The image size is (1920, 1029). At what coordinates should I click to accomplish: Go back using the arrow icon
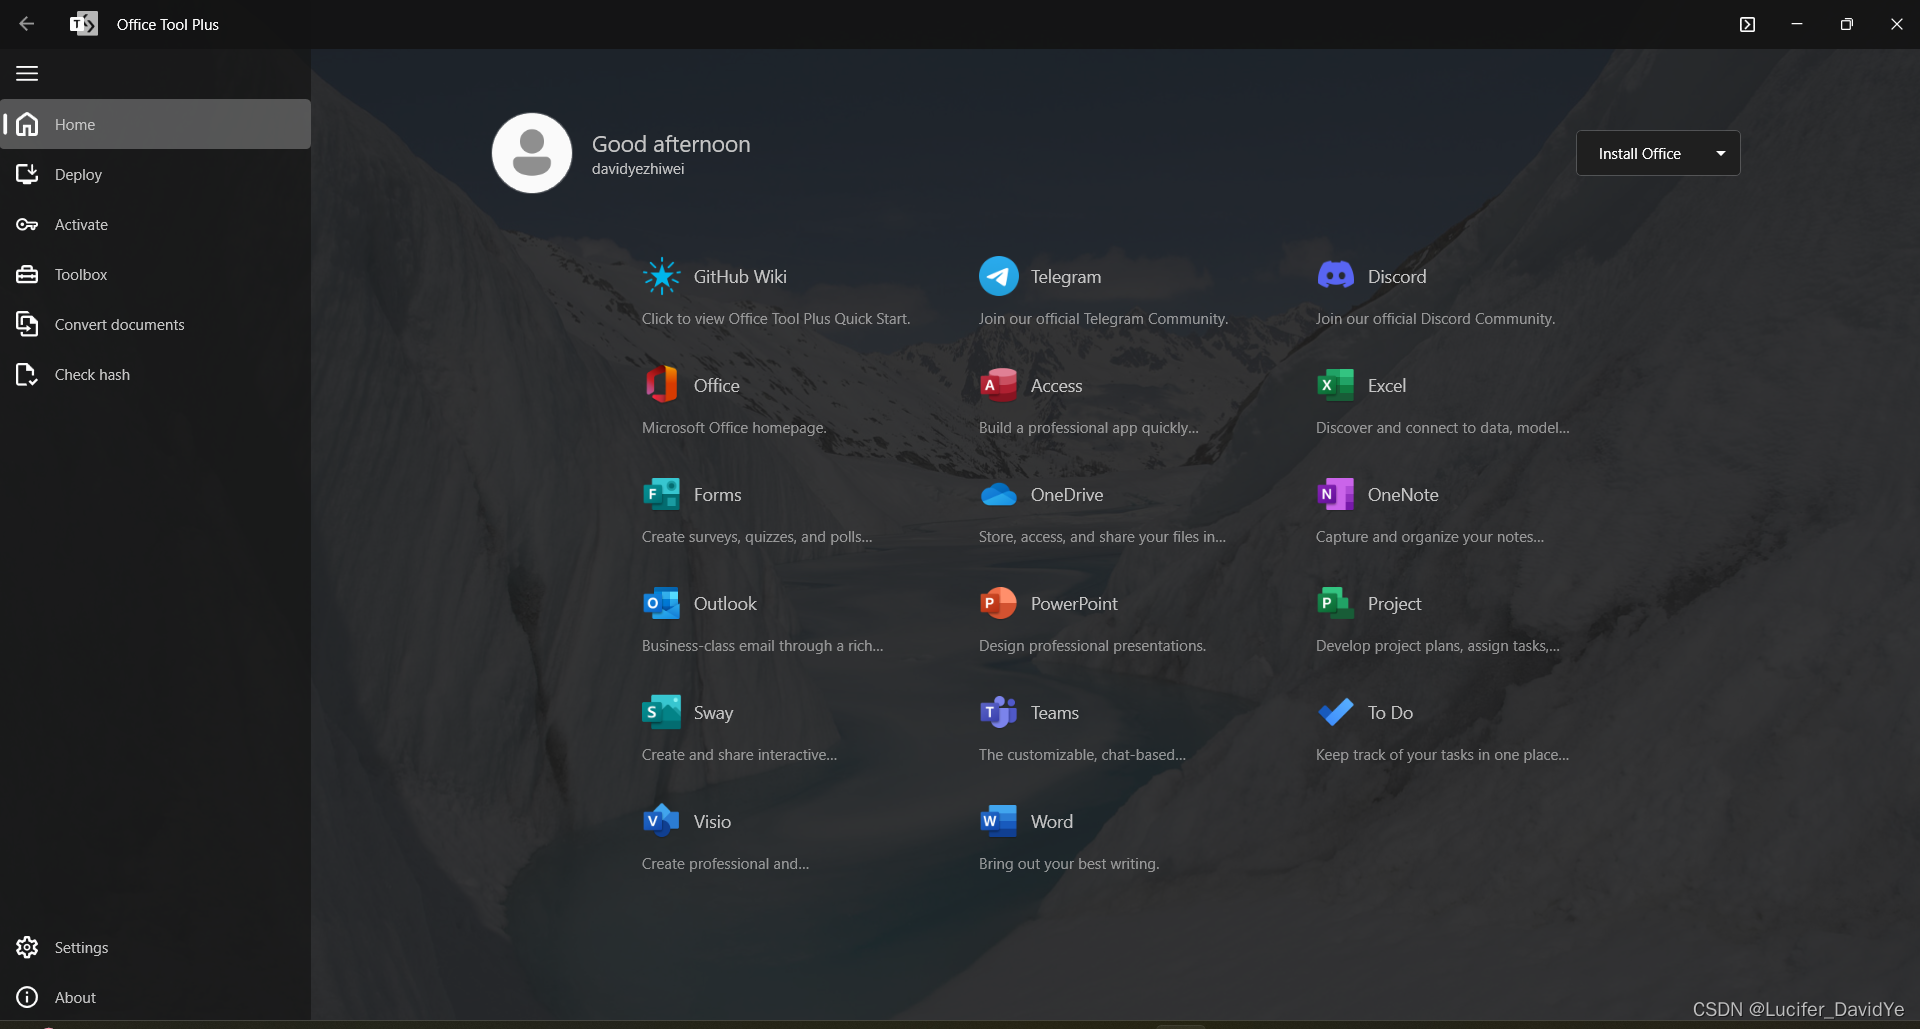tap(27, 24)
